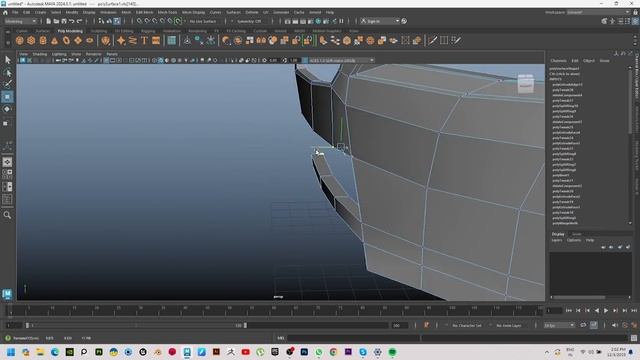This screenshot has height=360, width=640.
Task: Open the Shading panel menu
Action: point(40,54)
